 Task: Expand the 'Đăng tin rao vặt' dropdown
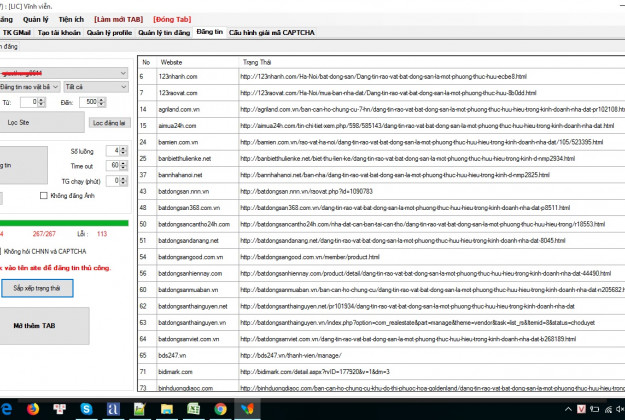(x=30, y=87)
